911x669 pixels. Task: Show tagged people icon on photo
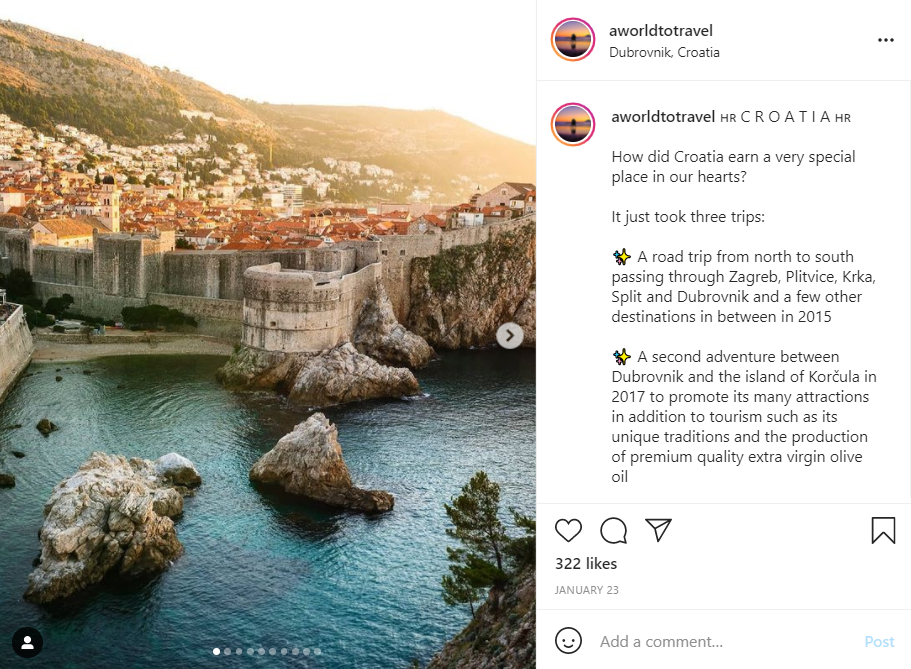[28, 642]
